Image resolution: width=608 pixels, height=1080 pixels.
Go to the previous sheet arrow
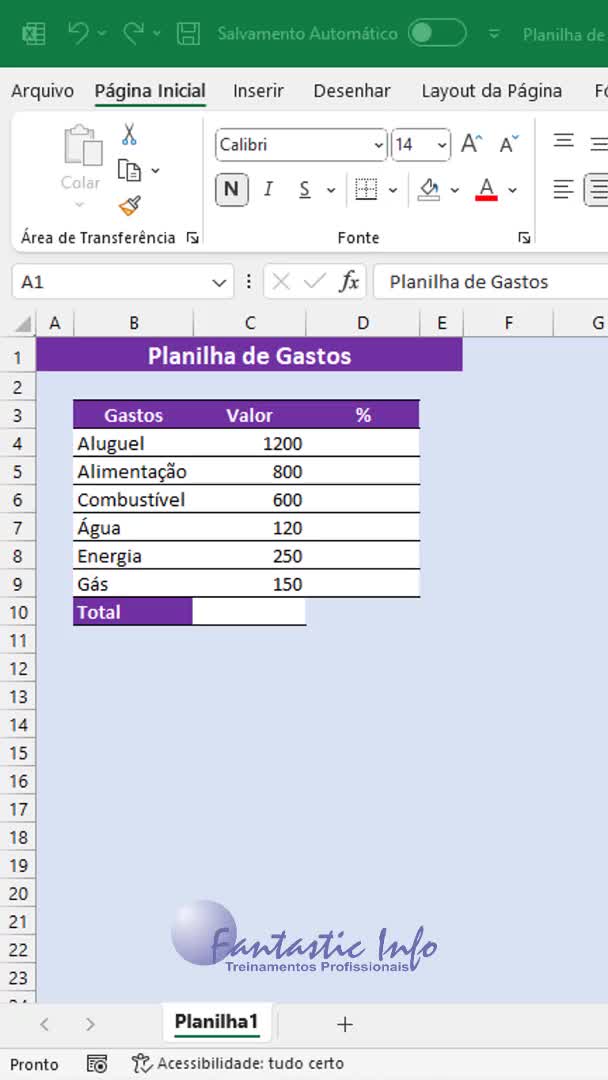45,1025
